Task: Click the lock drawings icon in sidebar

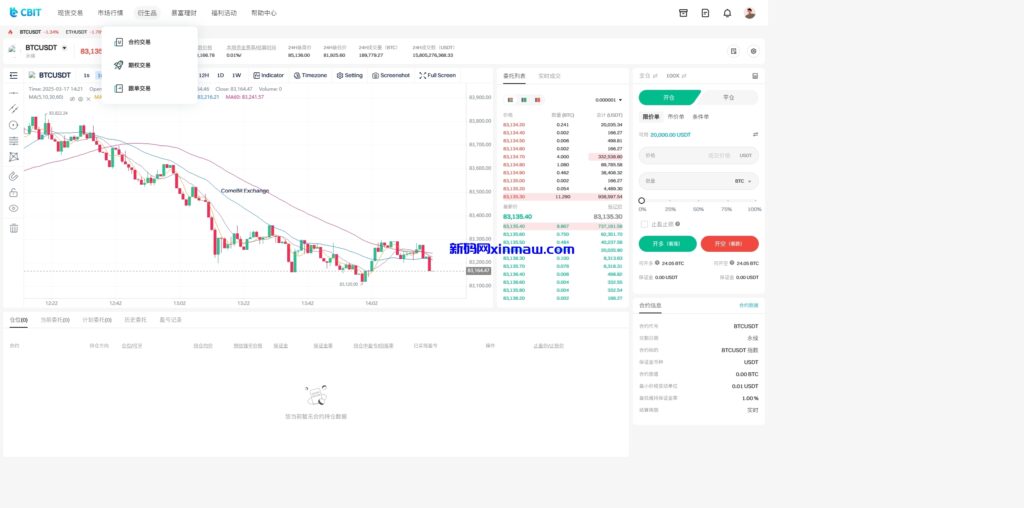Action: (14, 192)
